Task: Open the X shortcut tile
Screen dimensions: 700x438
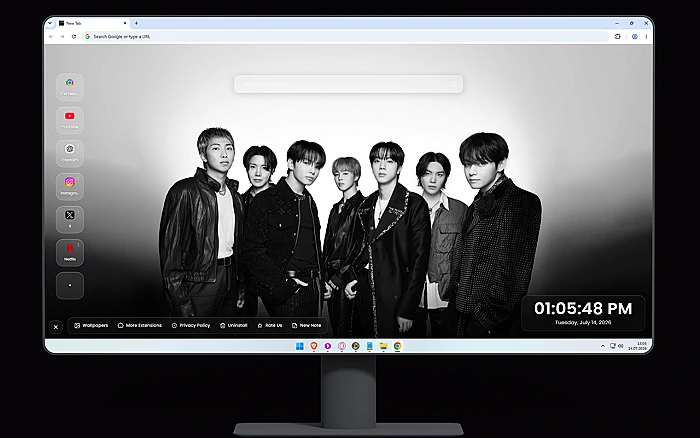Action: pos(70,219)
